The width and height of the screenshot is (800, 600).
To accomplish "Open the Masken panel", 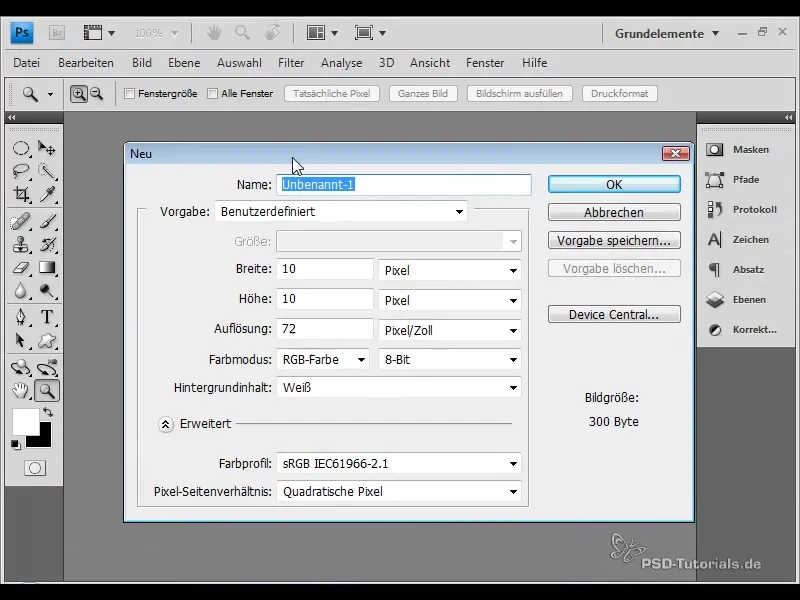I will [x=738, y=149].
